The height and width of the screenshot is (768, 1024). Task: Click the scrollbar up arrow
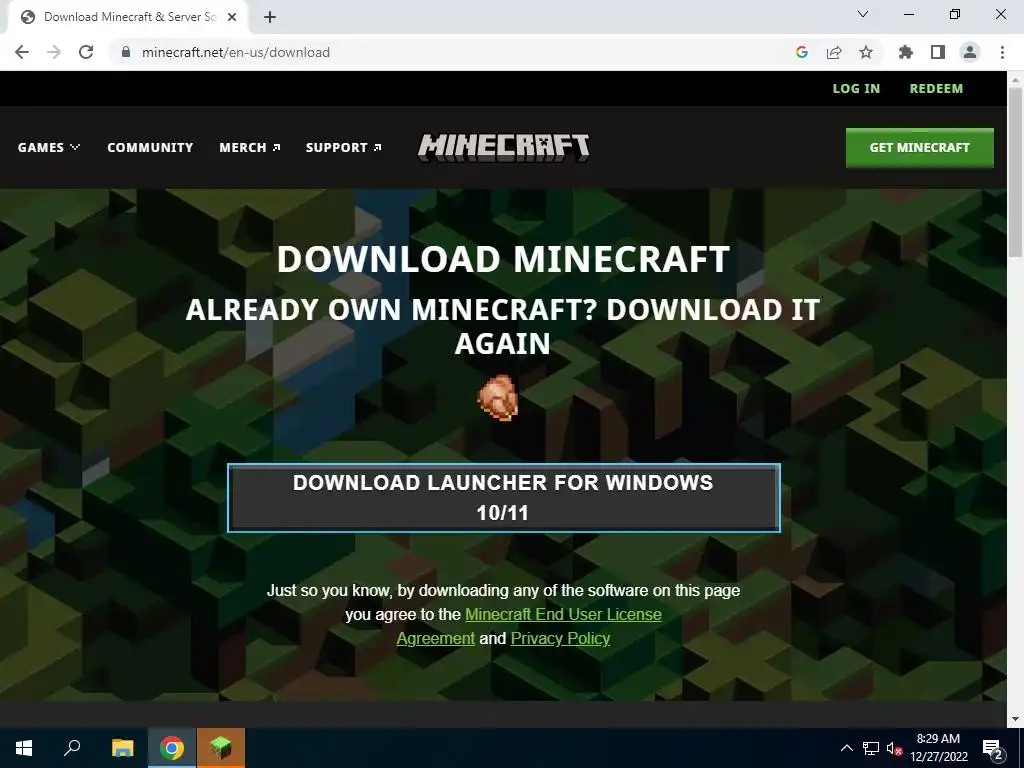(x=1015, y=79)
